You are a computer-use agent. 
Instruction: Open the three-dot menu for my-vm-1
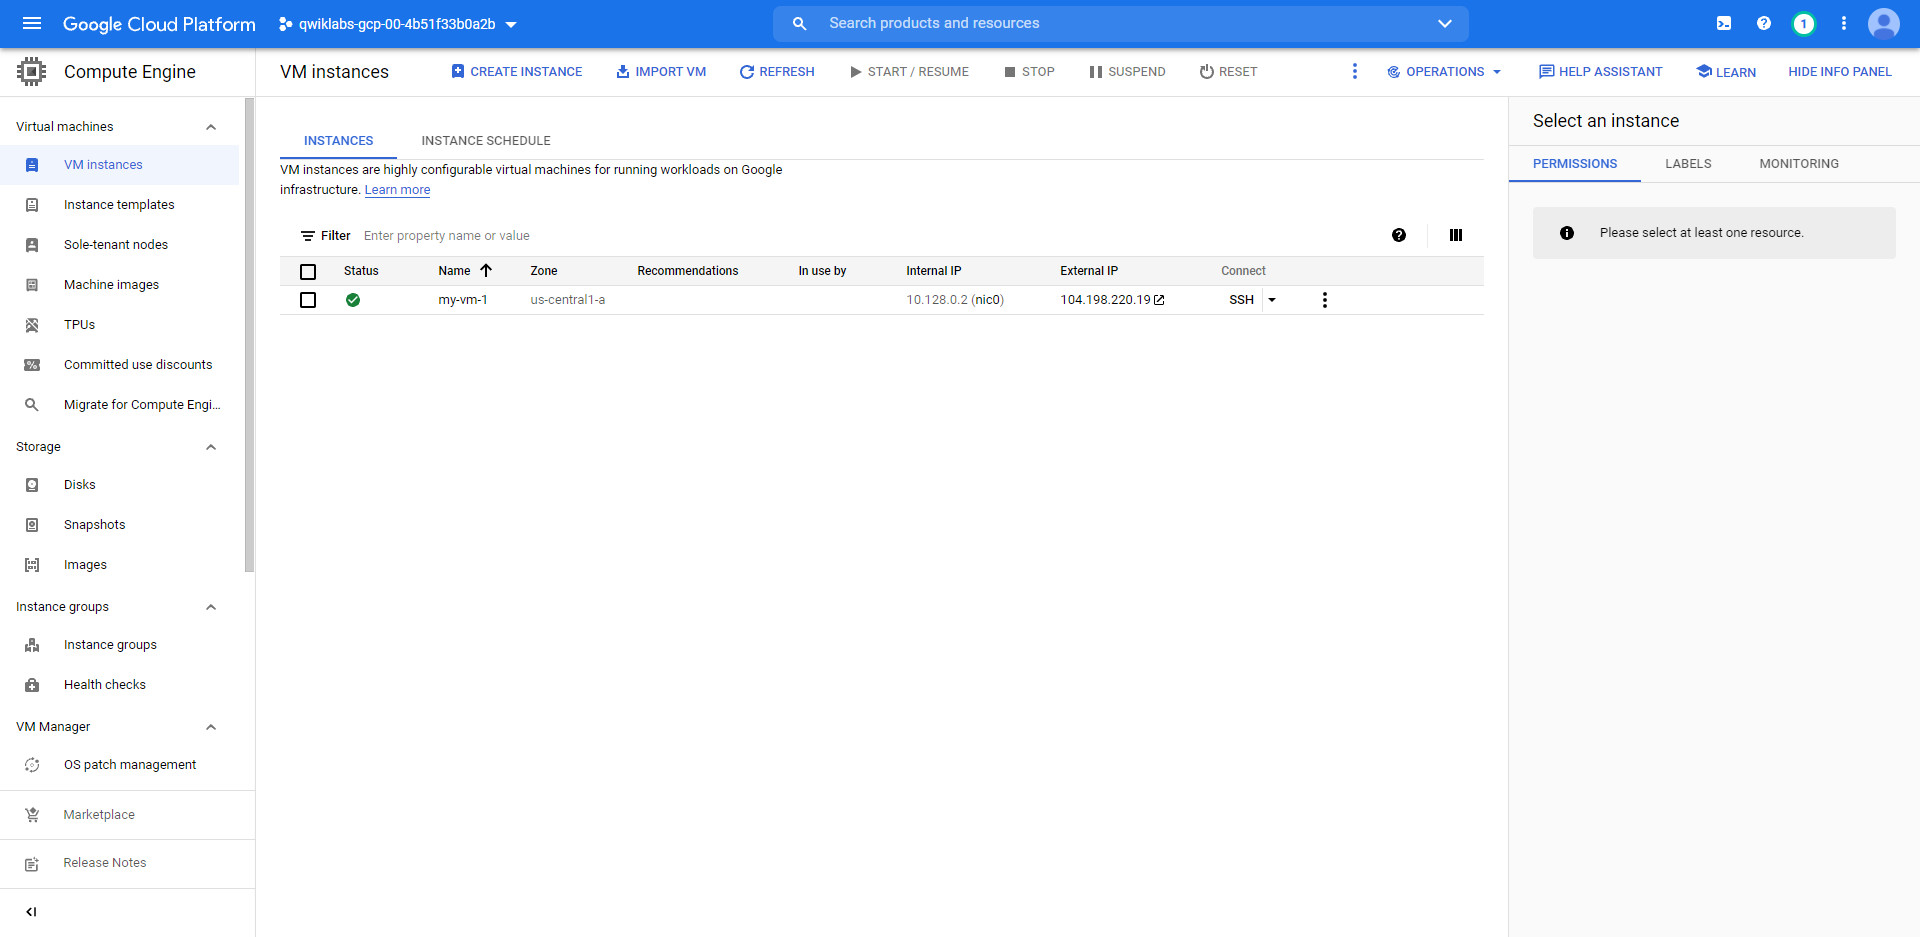tap(1324, 299)
